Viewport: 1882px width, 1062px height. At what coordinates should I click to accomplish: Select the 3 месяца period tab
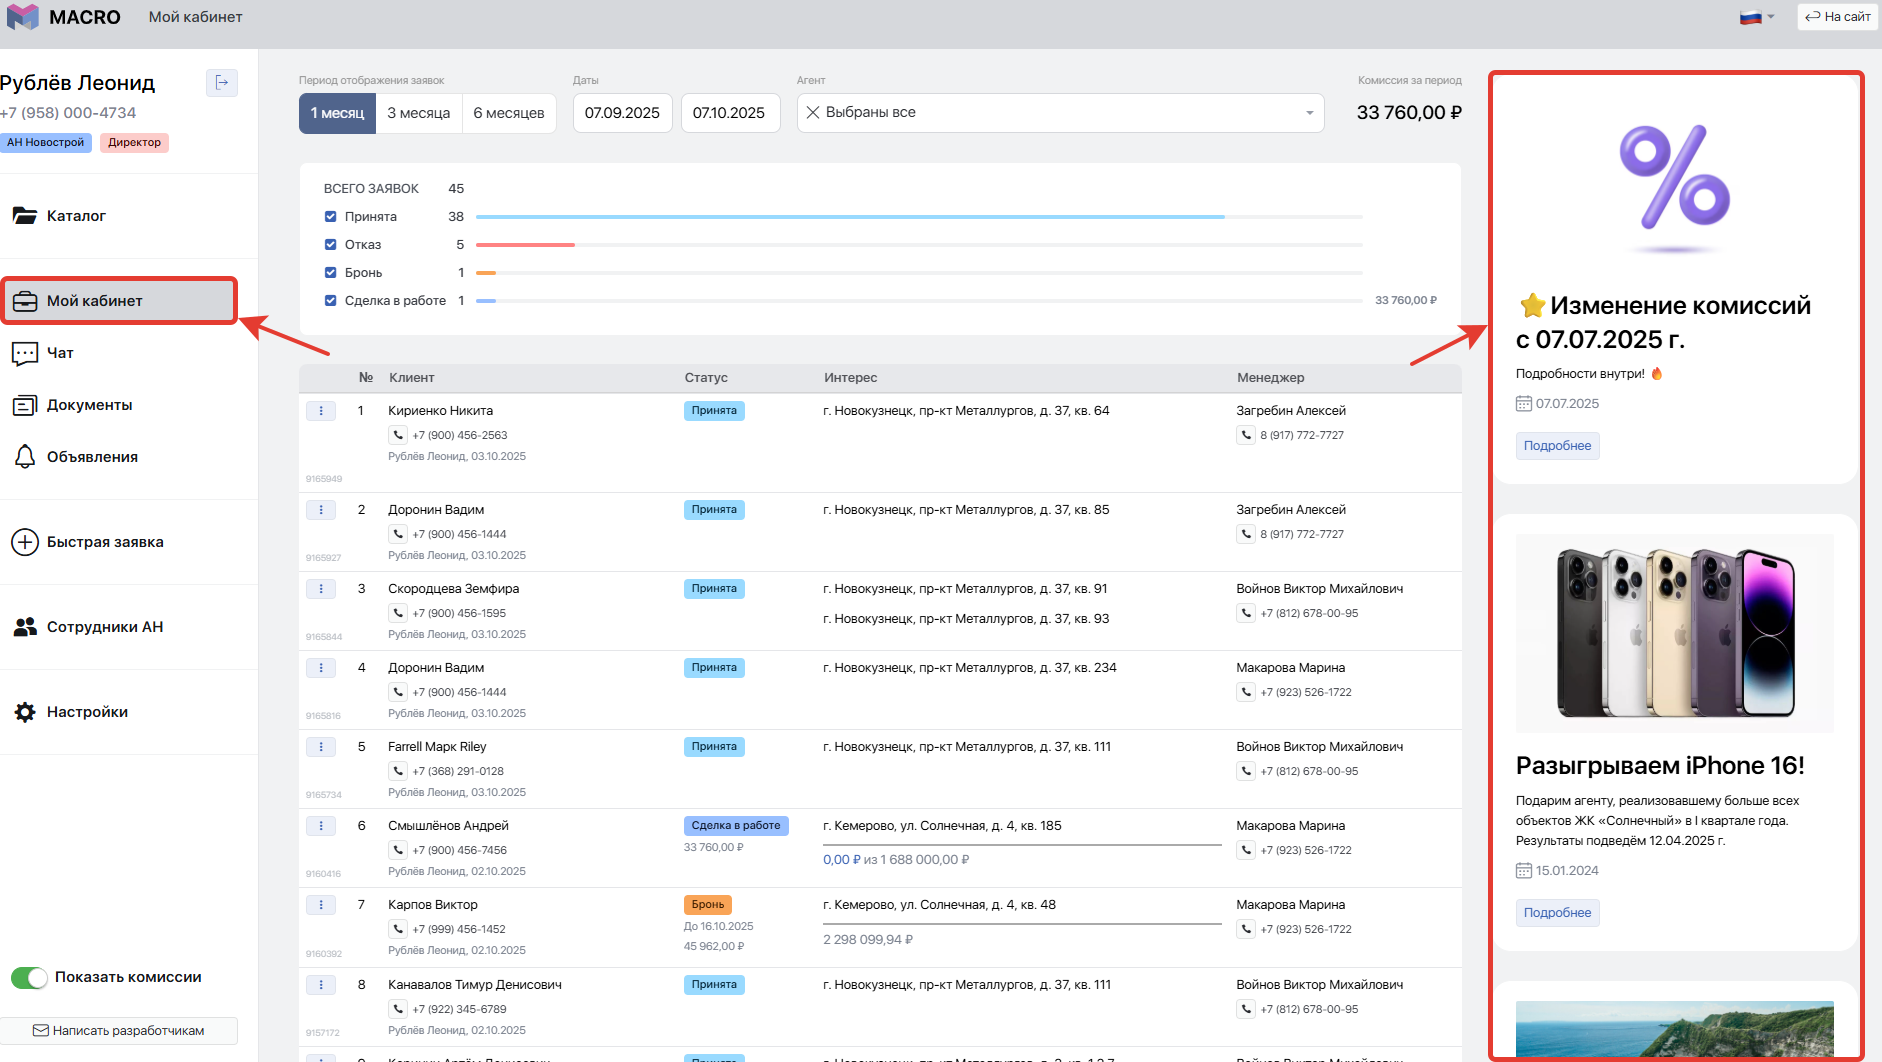pos(418,113)
